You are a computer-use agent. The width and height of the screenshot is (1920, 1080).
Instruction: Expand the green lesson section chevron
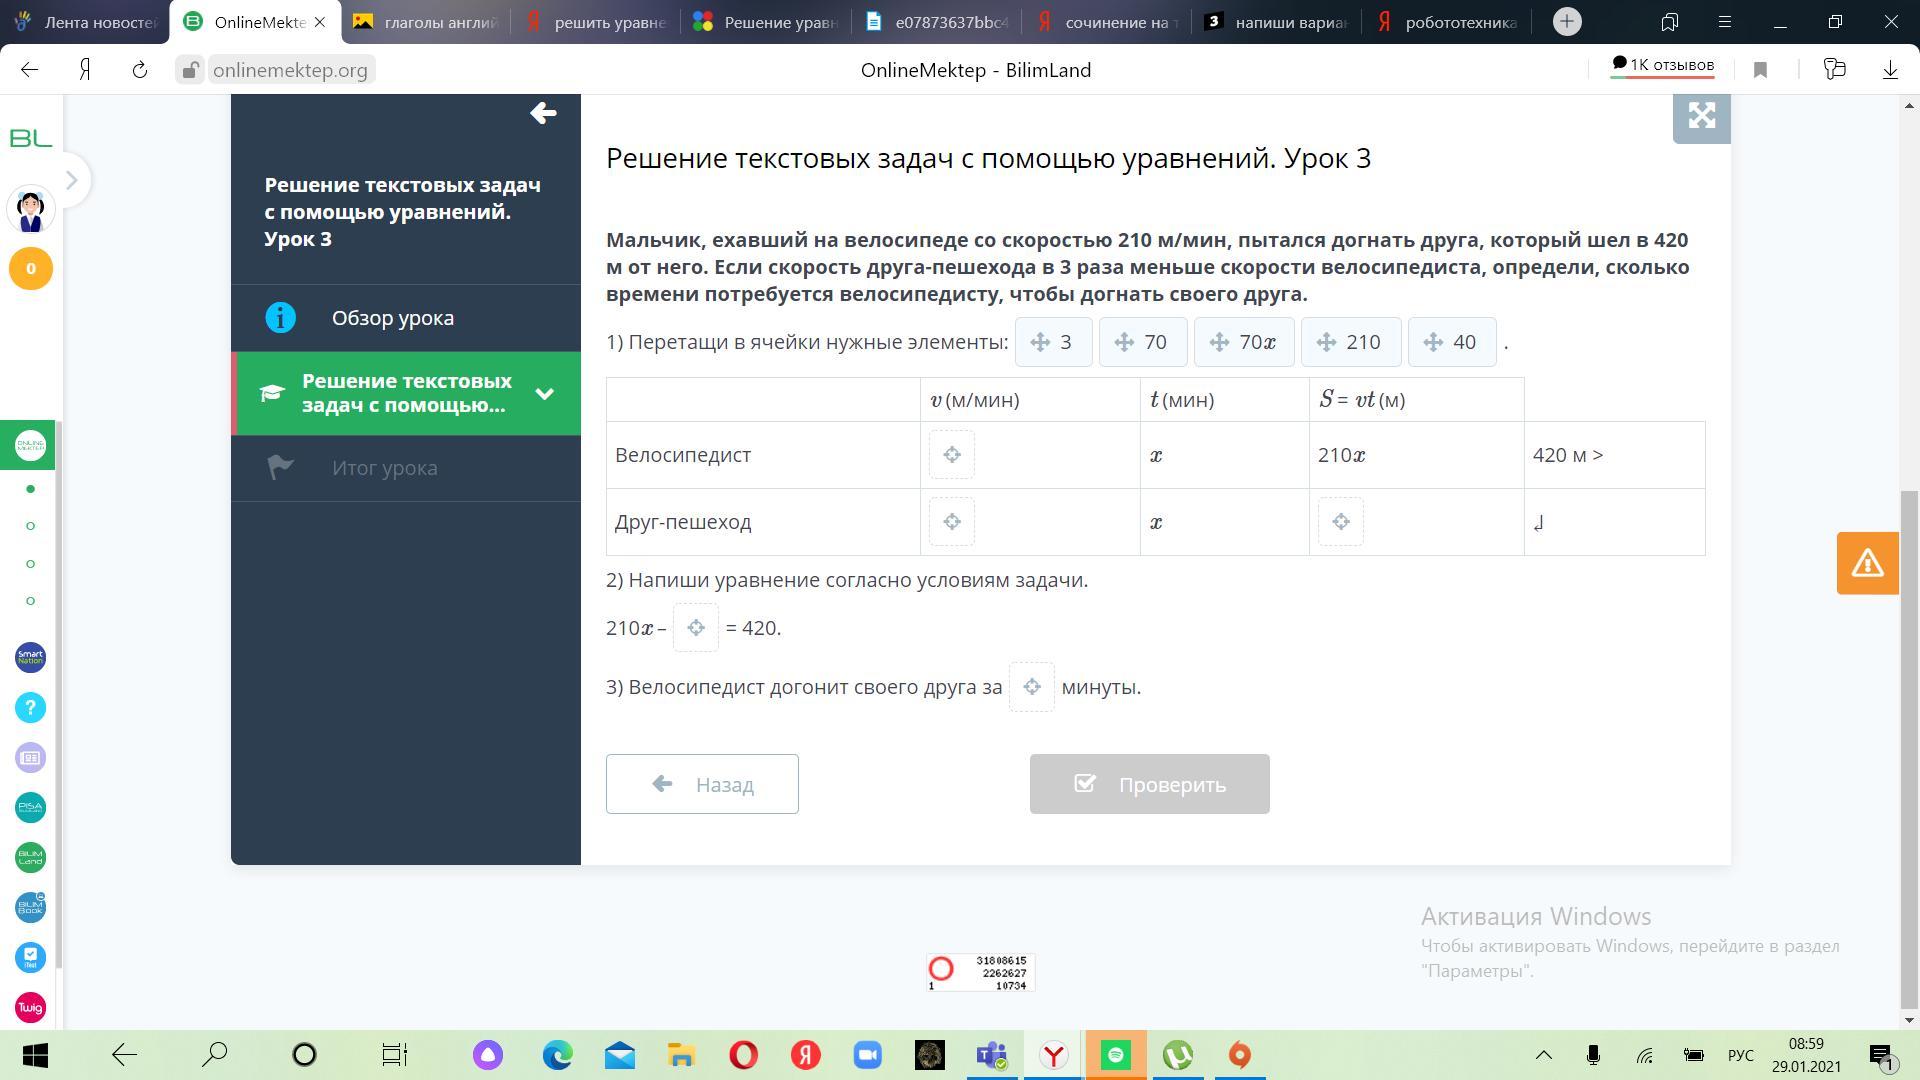click(544, 393)
